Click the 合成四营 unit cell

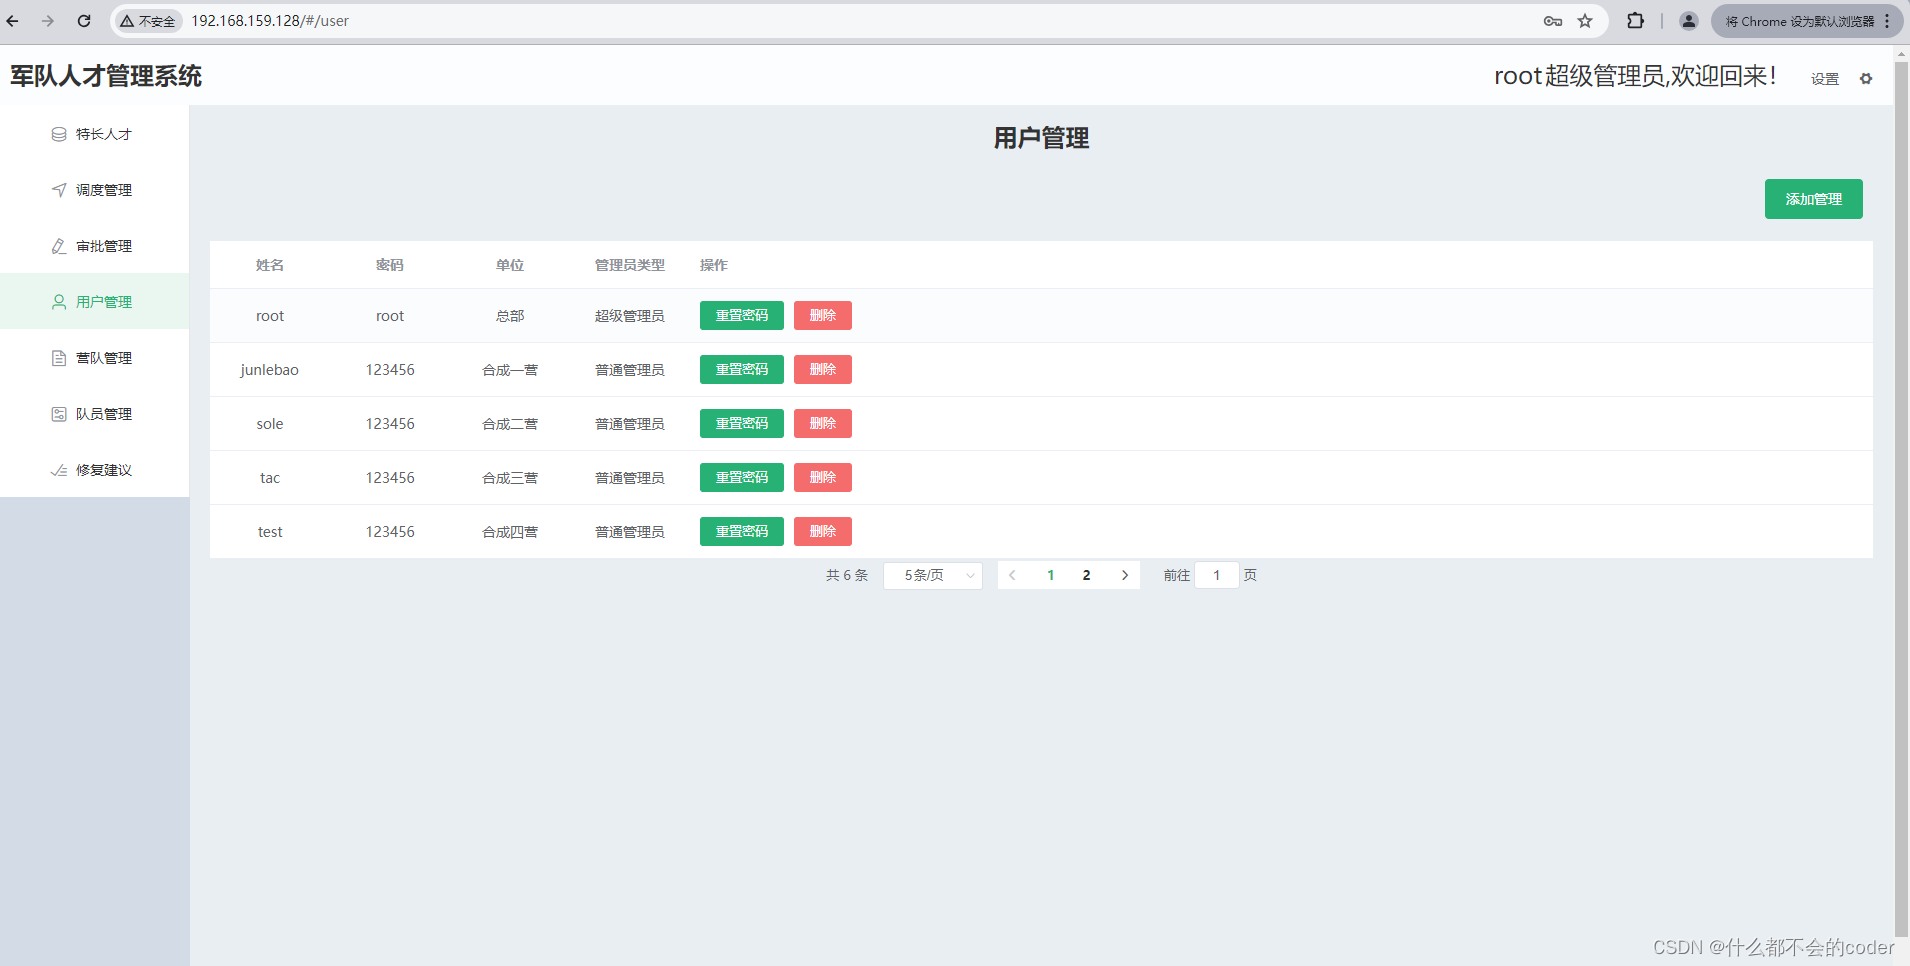510,532
